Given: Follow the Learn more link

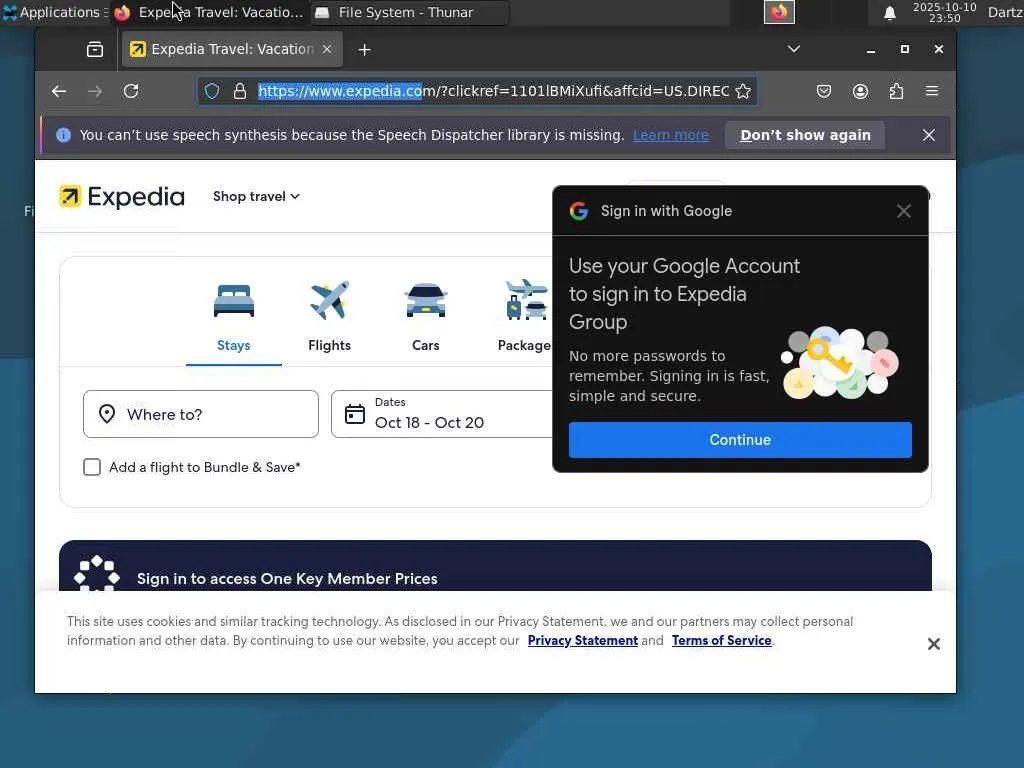Looking at the screenshot, I should click(671, 135).
